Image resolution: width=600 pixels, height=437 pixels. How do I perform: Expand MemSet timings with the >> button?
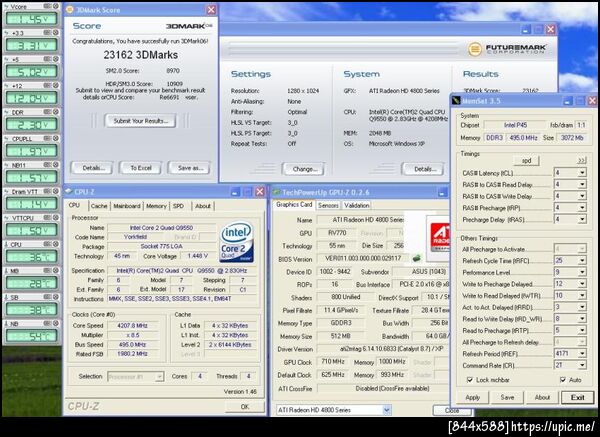click(582, 160)
